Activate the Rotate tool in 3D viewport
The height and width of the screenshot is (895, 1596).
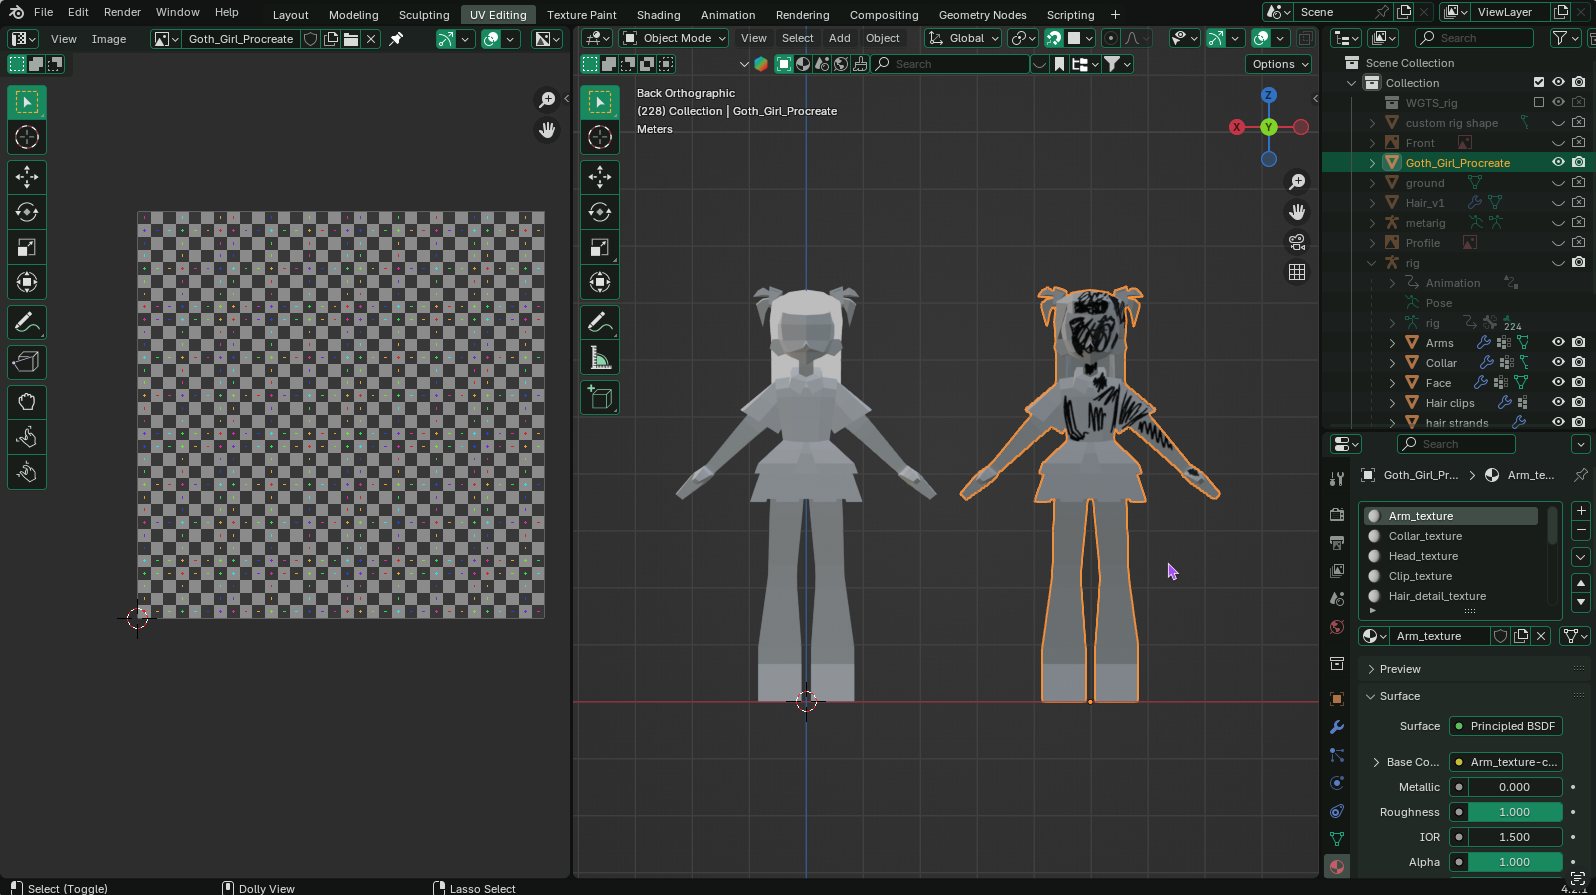point(600,212)
